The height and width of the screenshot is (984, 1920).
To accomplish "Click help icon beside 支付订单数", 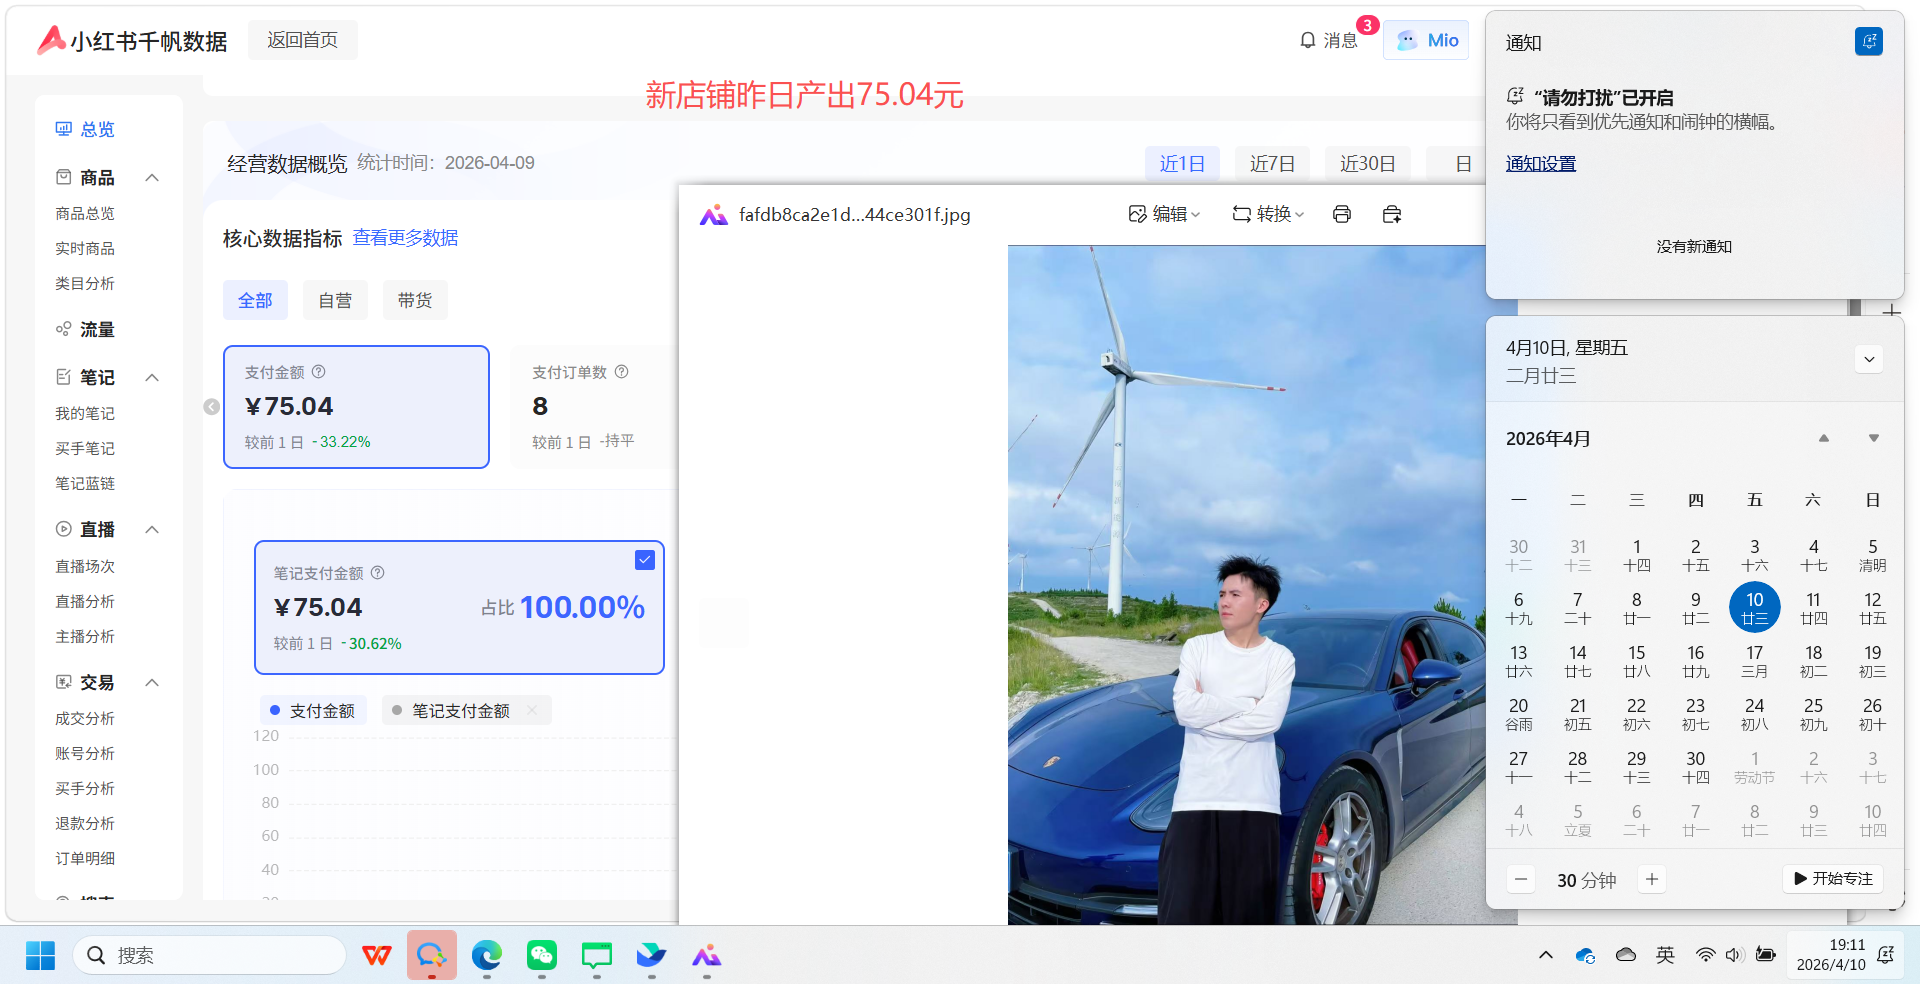I will [x=622, y=371].
